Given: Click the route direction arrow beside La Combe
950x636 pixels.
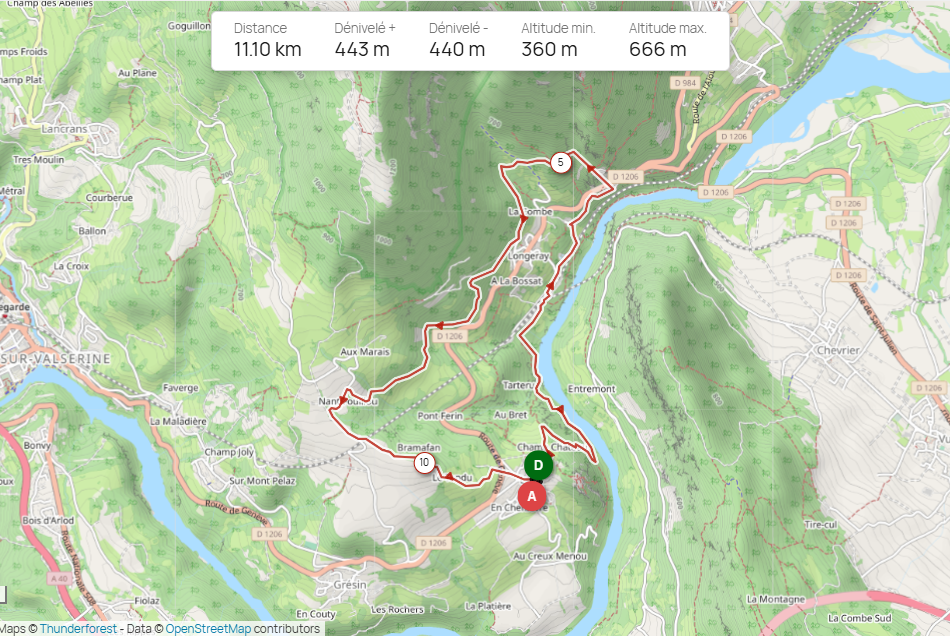Looking at the screenshot, I should (x=523, y=219).
